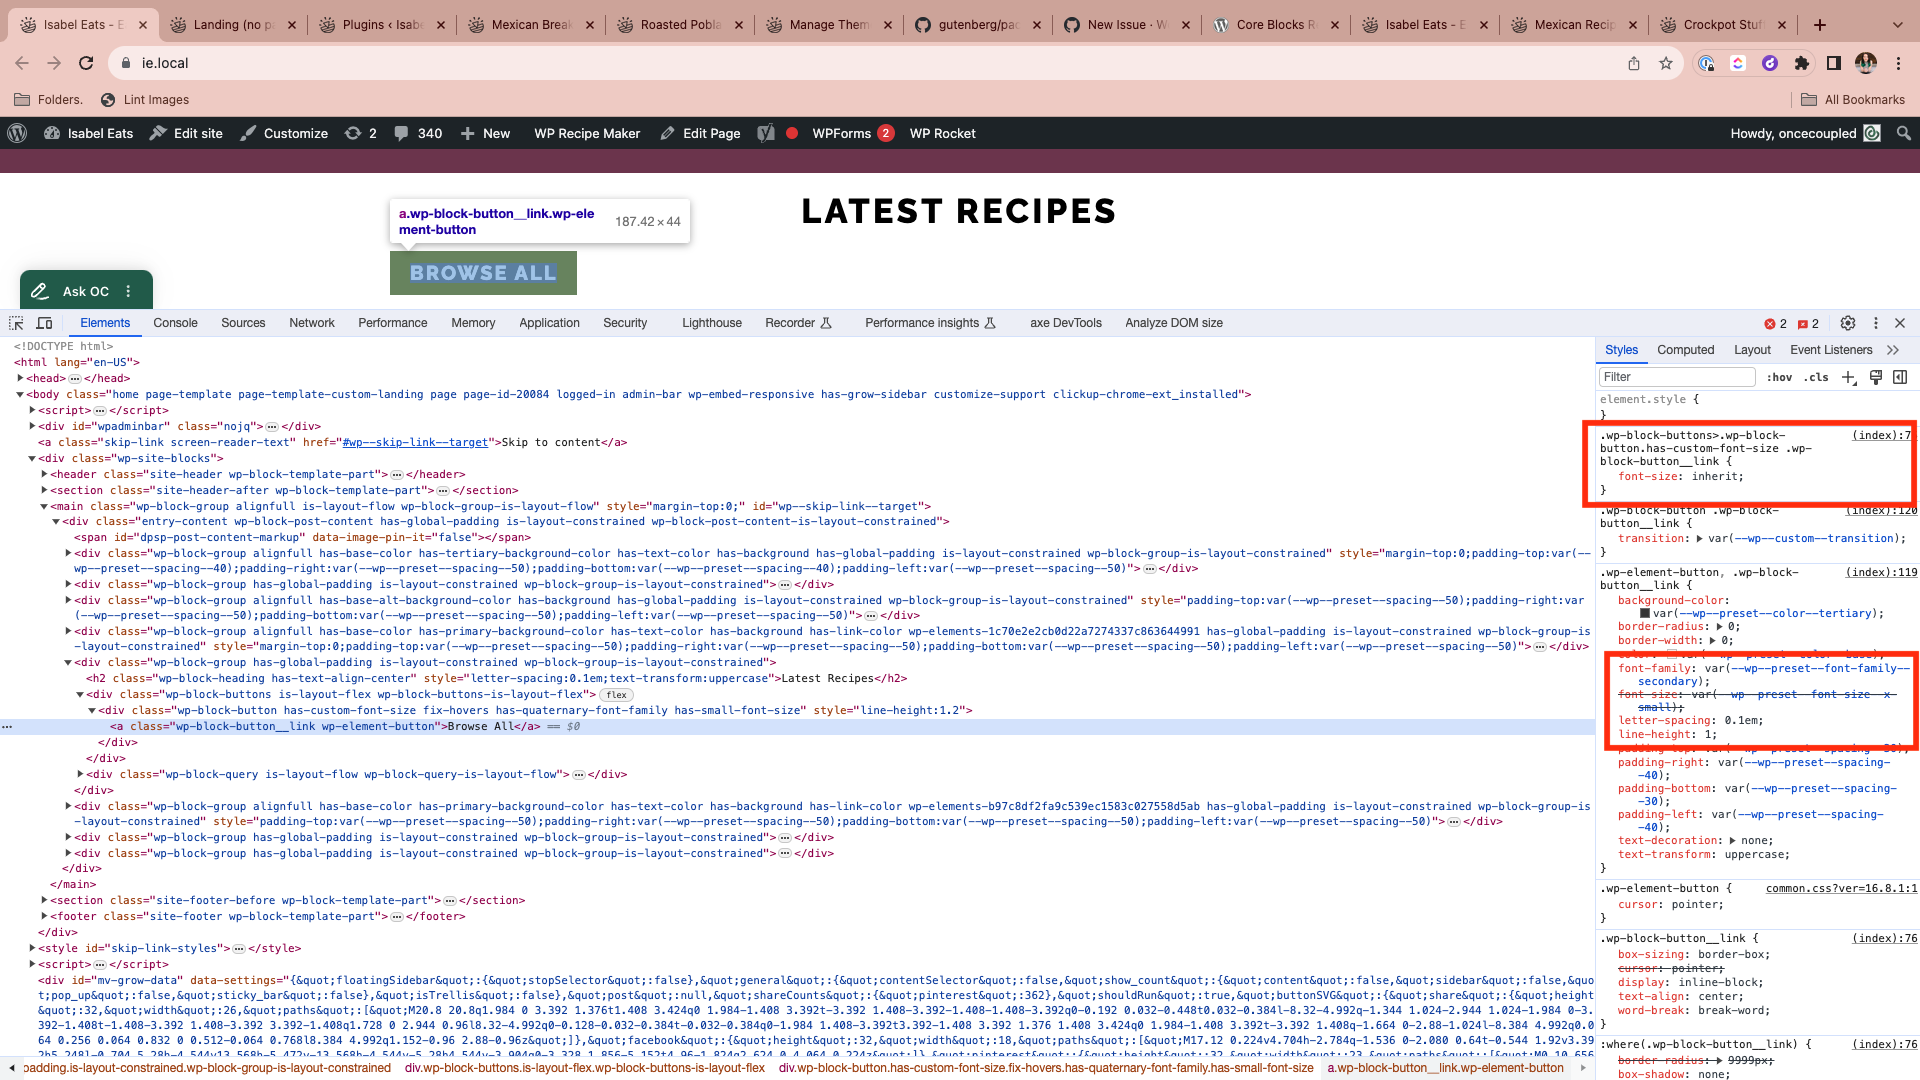This screenshot has height=1080, width=1920.
Task: Click the Browse All page button
Action: (483, 273)
